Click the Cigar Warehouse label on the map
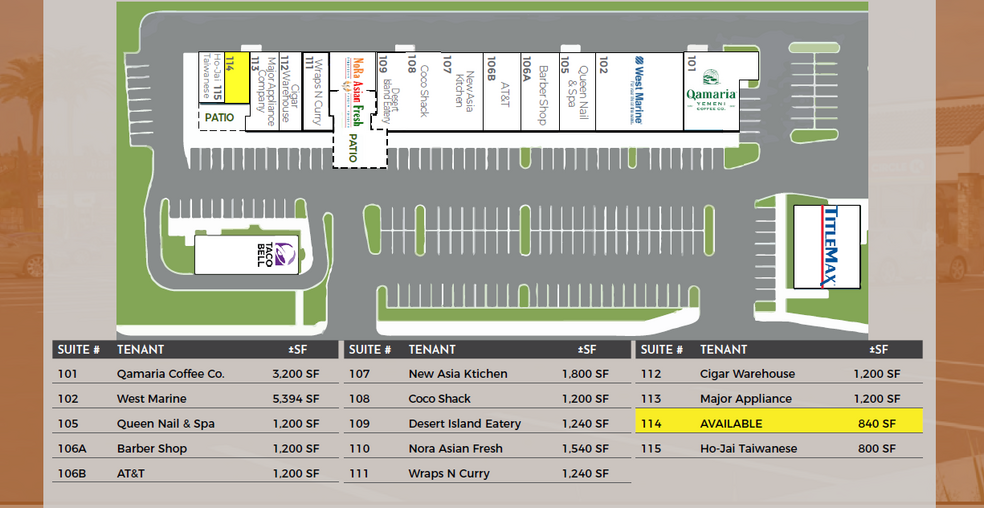This screenshot has width=984, height=508. 290,96
